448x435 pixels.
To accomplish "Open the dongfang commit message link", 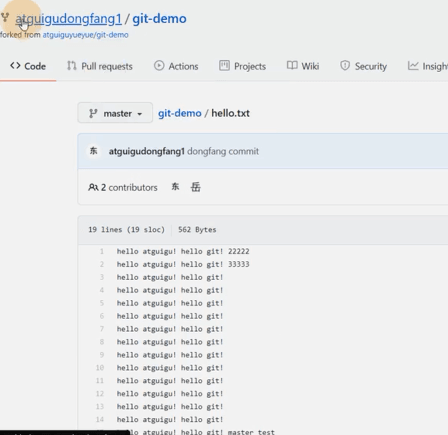I will click(x=223, y=151).
